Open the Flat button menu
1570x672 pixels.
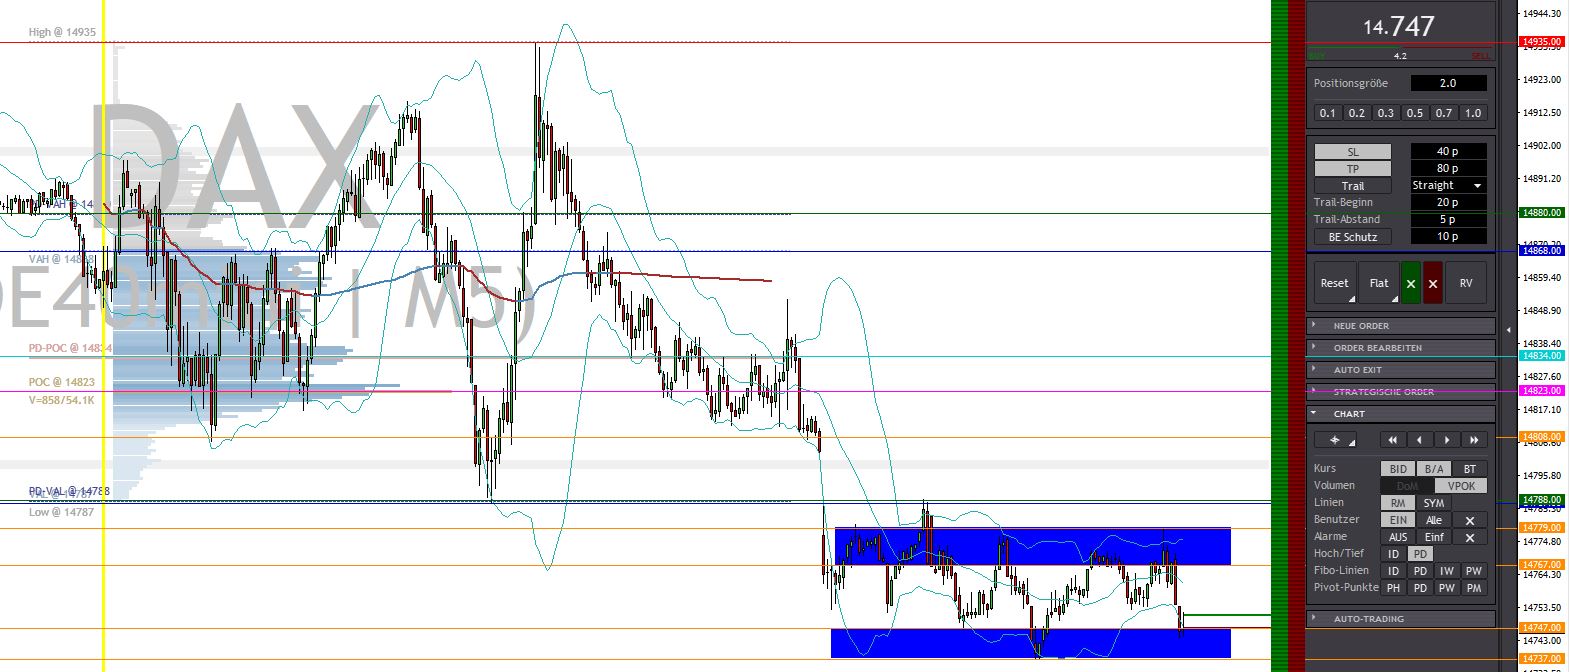tap(1379, 283)
